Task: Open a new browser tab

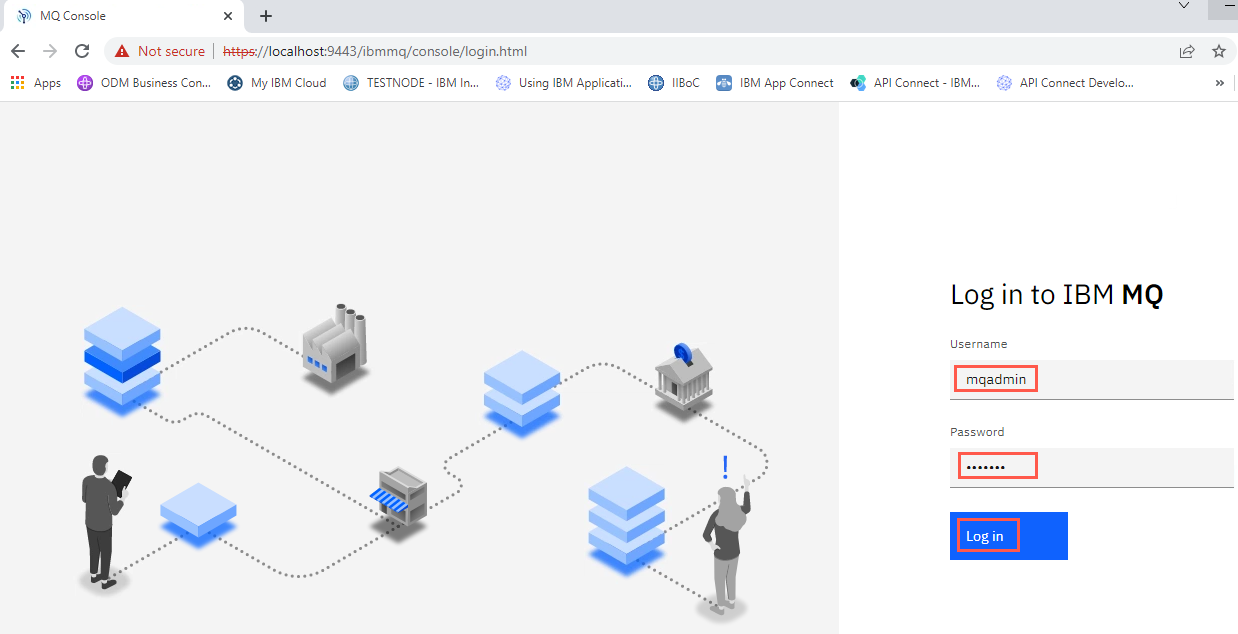Action: coord(266,16)
